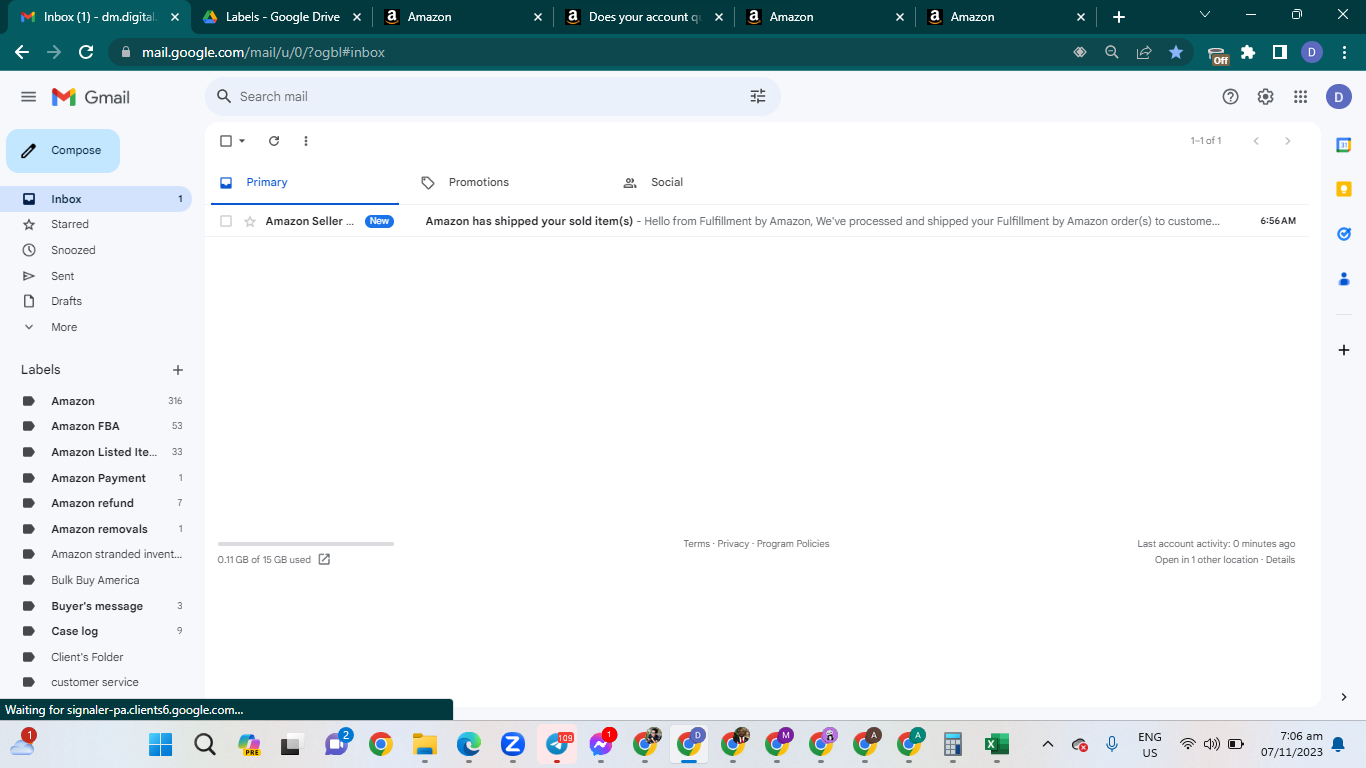
Task: Open File Explorer from the taskbar
Action: click(x=425, y=744)
